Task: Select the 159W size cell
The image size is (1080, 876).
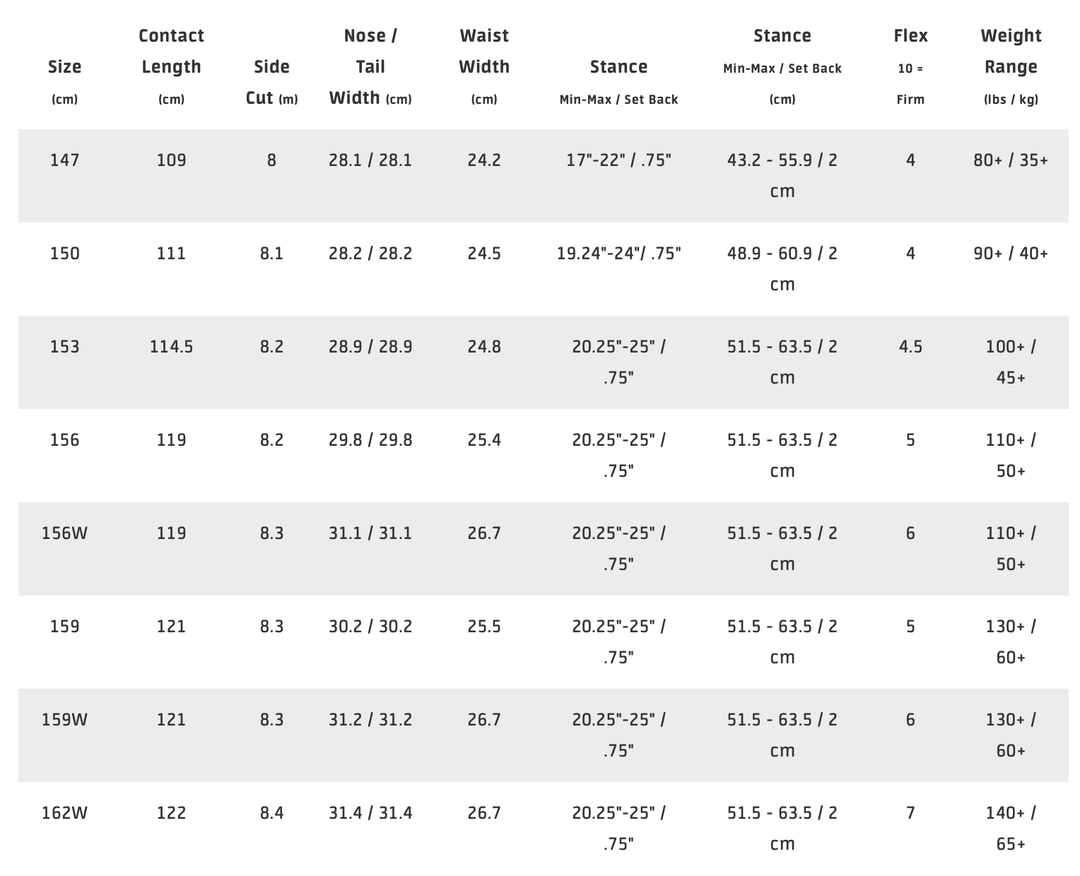Action: (x=65, y=720)
